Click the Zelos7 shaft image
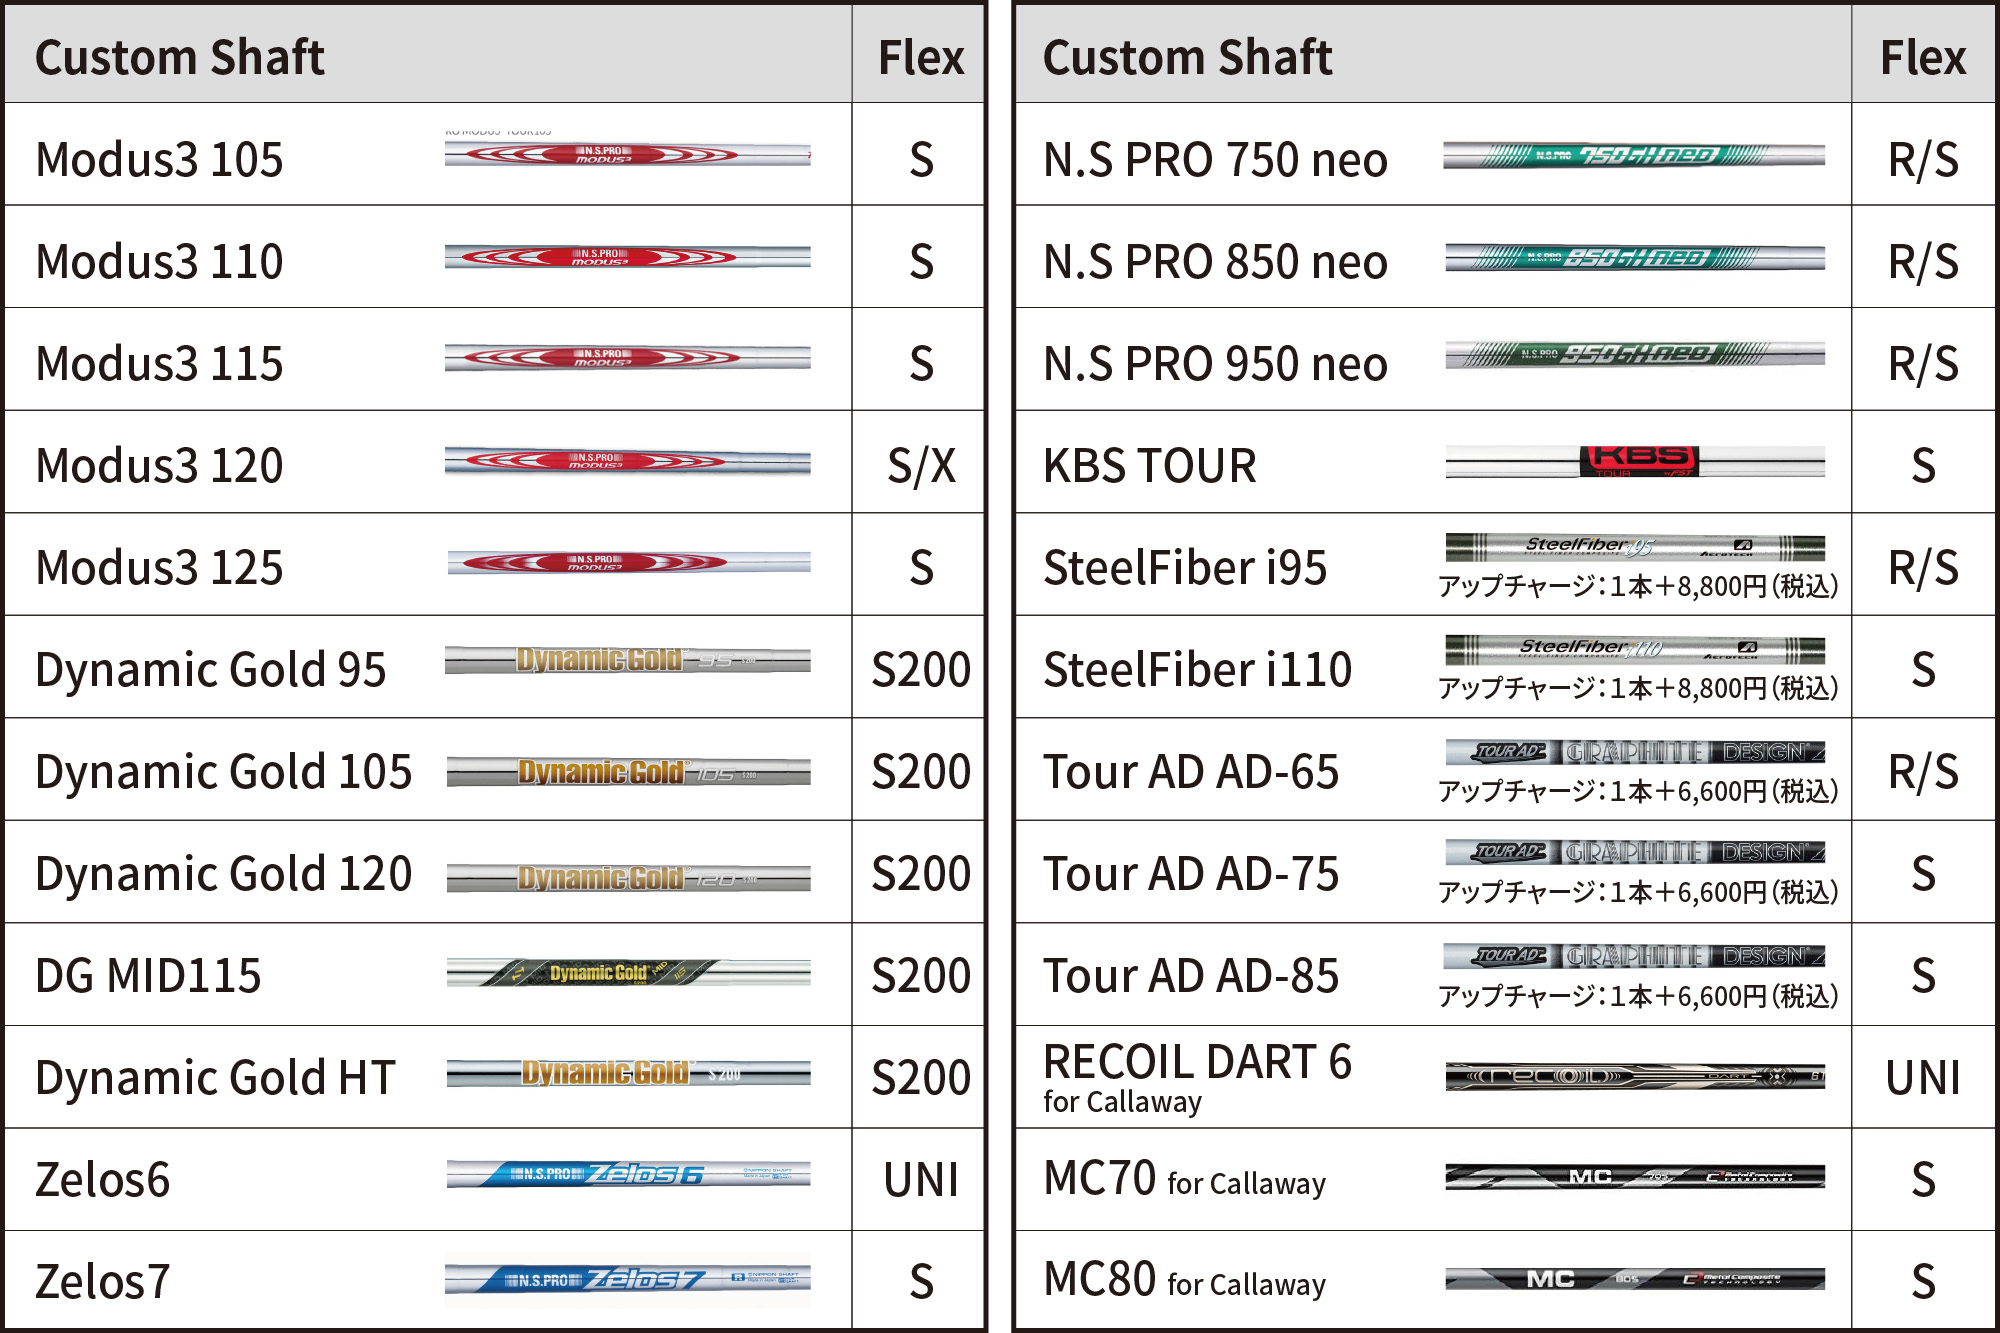 [x=627, y=1279]
